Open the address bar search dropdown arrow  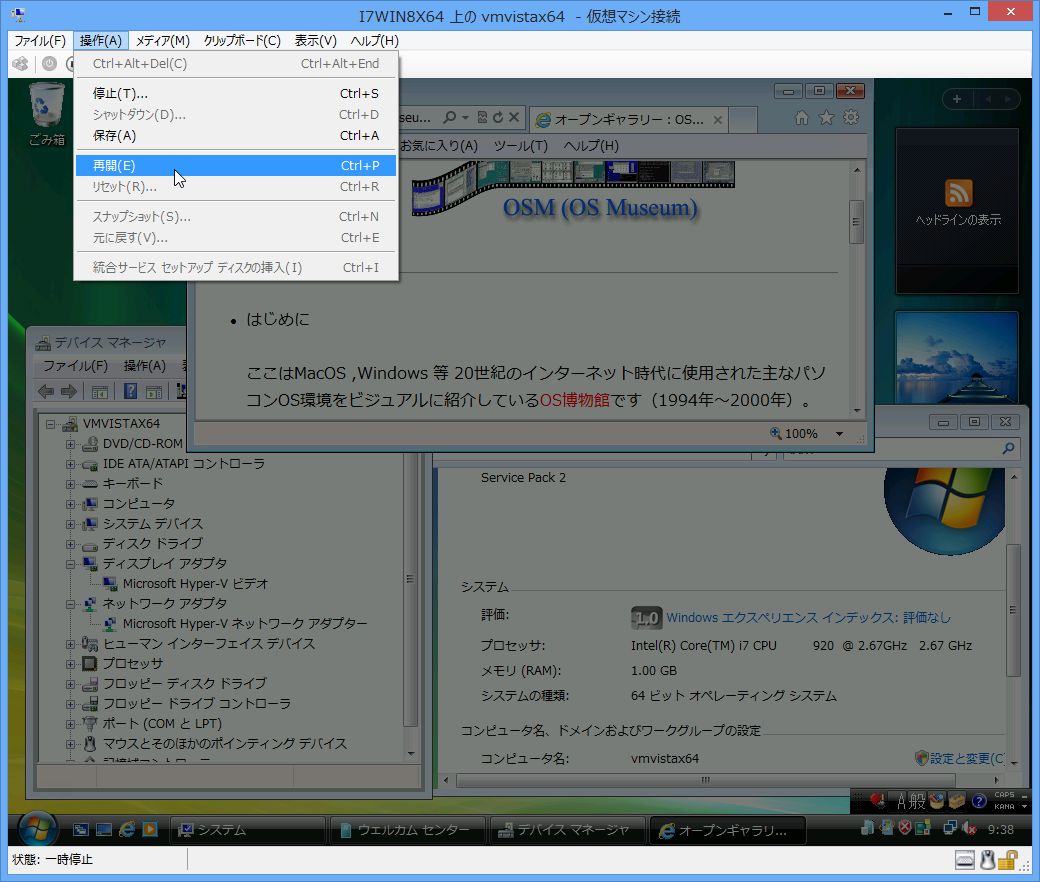[465, 117]
